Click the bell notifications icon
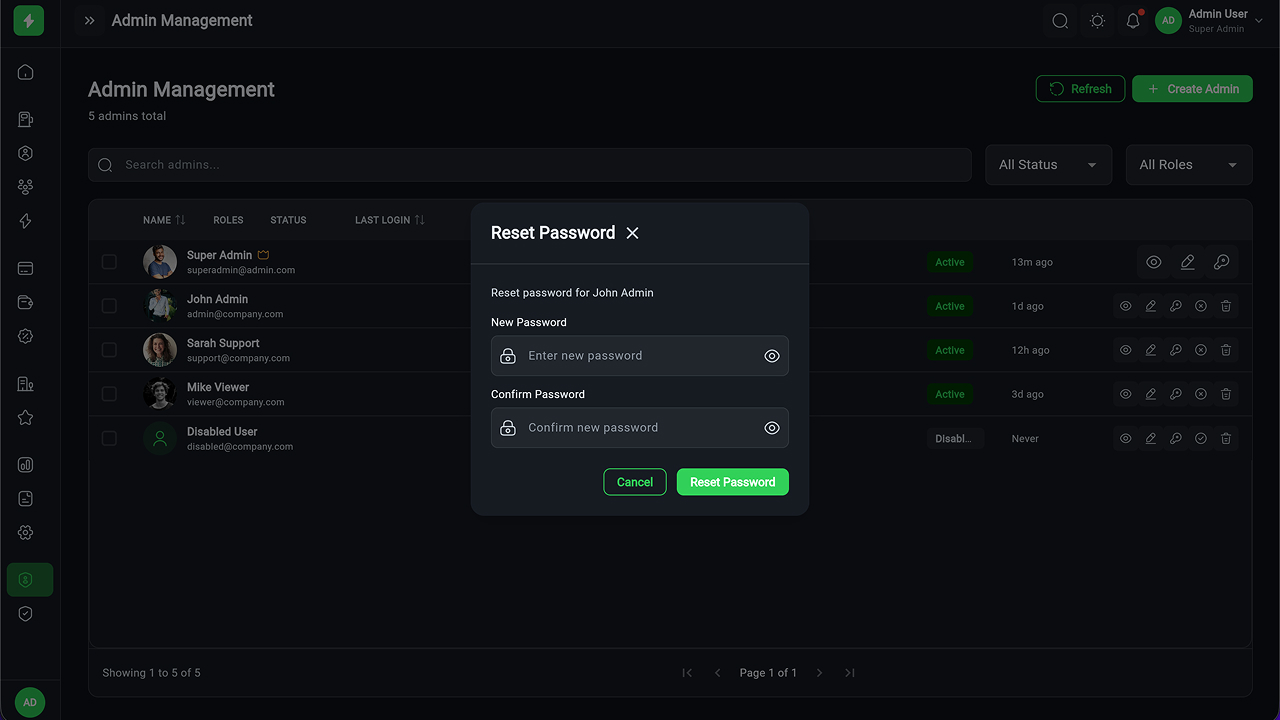Screen dimensions: 1280x720 [1133, 21]
